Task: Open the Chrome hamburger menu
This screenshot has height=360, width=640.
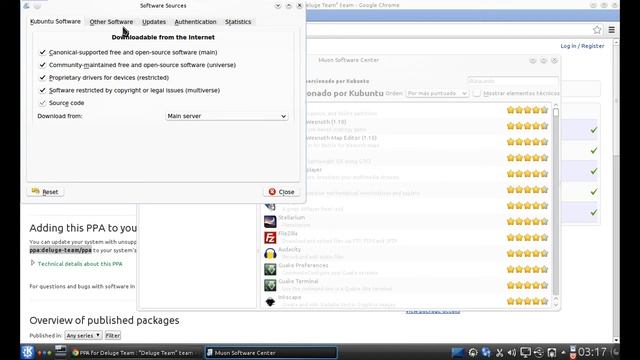Action: [611, 30]
